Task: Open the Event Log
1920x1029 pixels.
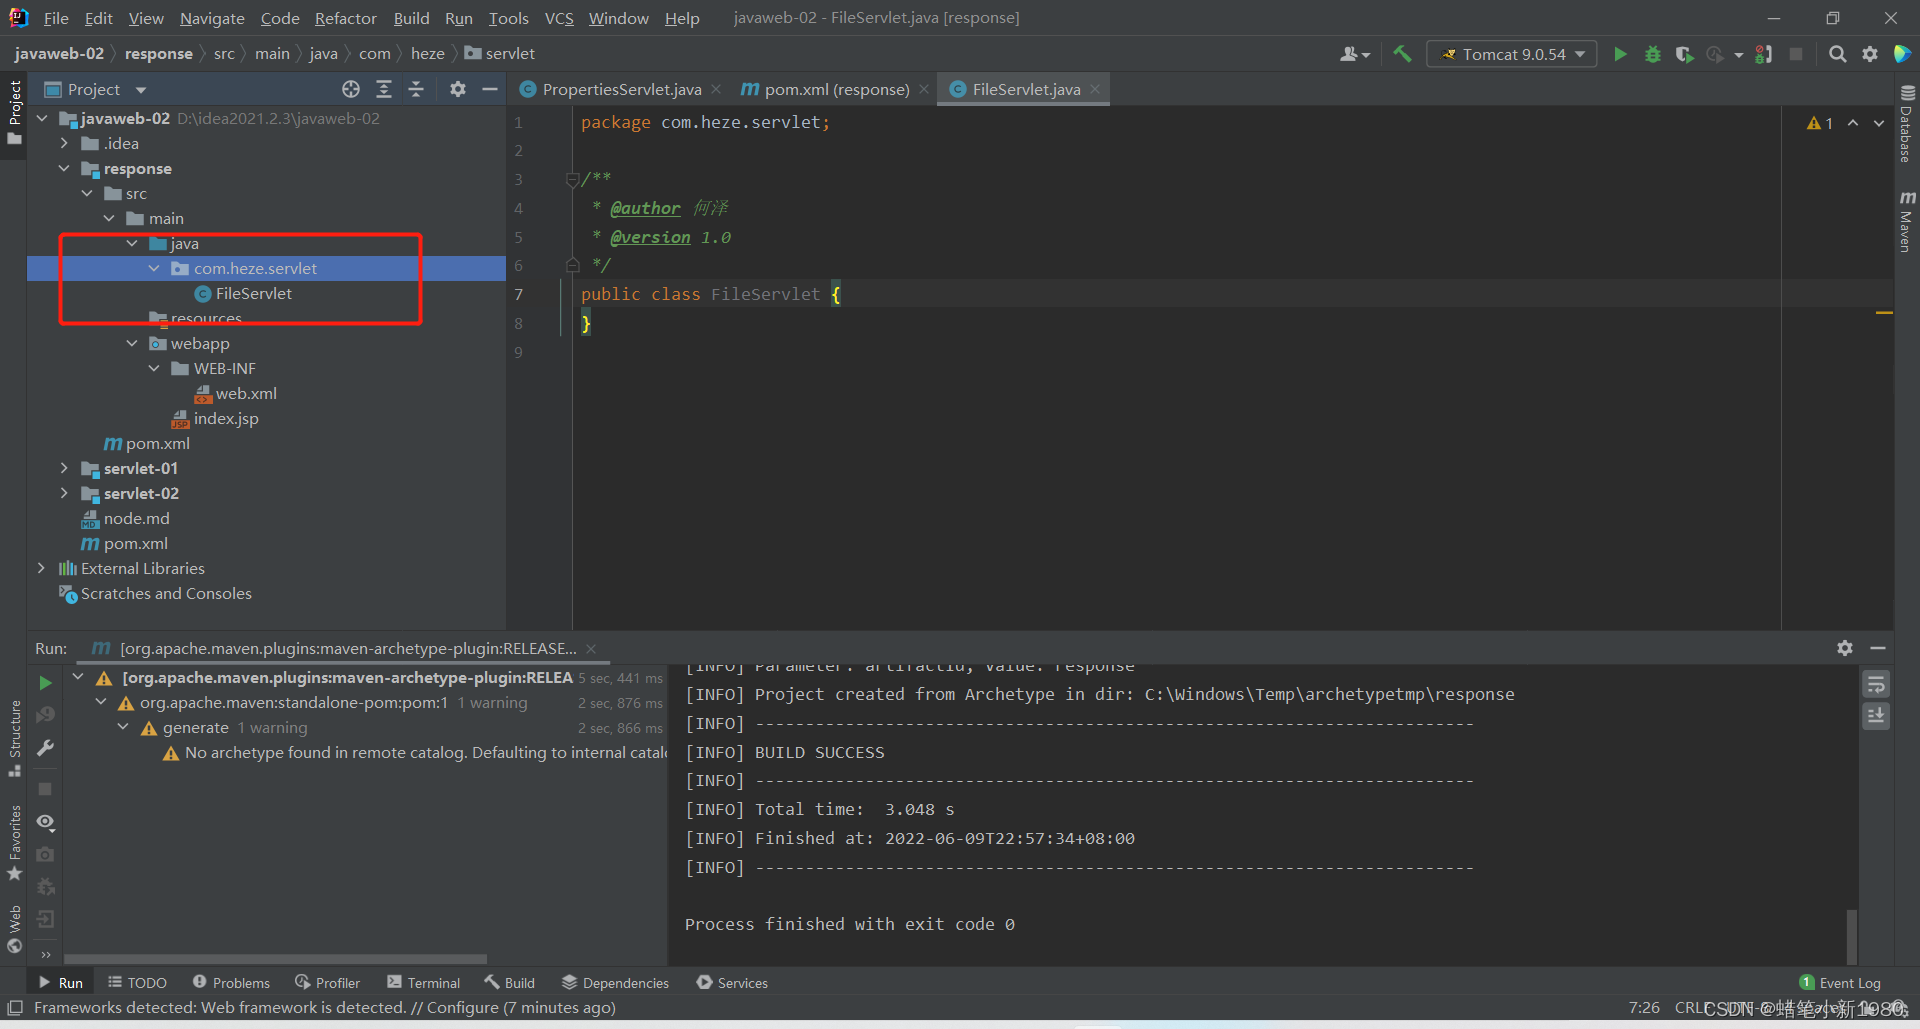Action: tap(1840, 983)
